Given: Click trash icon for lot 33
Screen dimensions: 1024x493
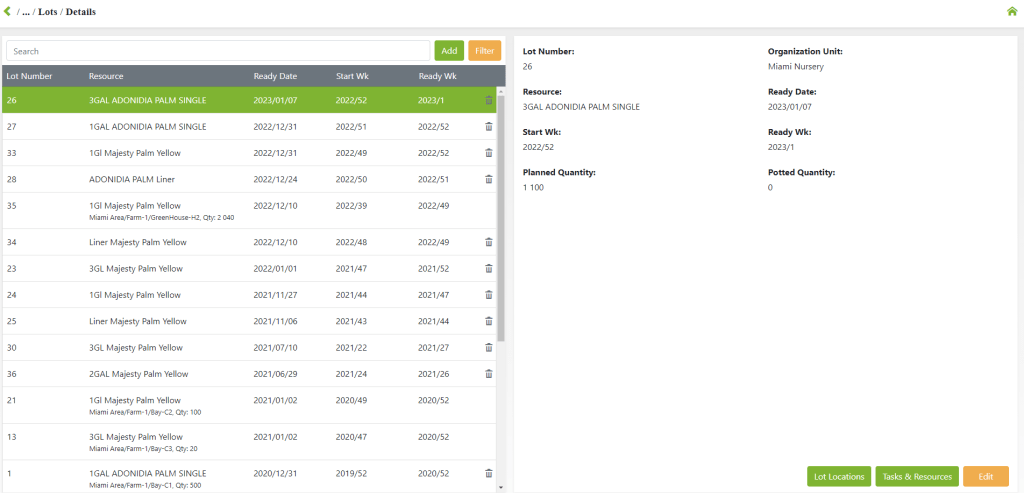Looking at the screenshot, I should tap(489, 153).
